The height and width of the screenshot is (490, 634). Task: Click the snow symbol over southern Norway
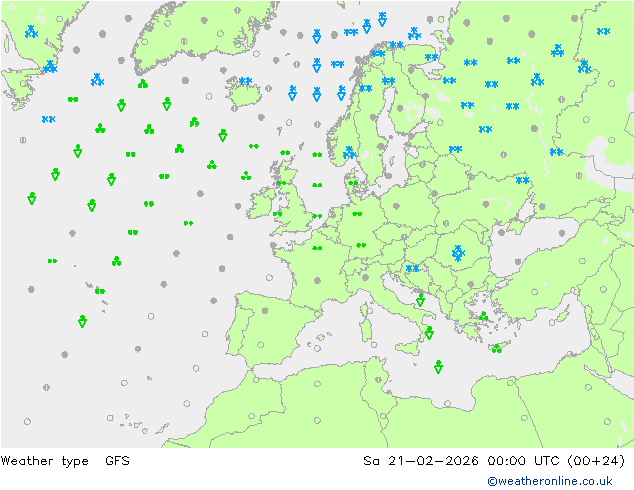pyautogui.click(x=349, y=153)
